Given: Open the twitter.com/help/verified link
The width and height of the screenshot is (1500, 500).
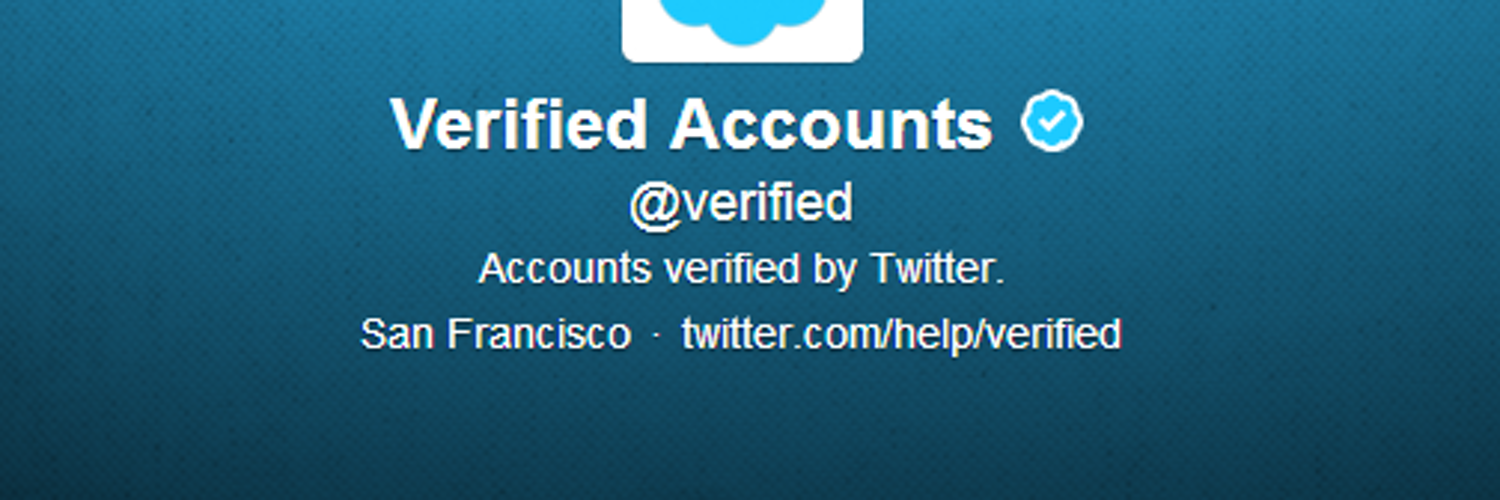Looking at the screenshot, I should point(901,334).
